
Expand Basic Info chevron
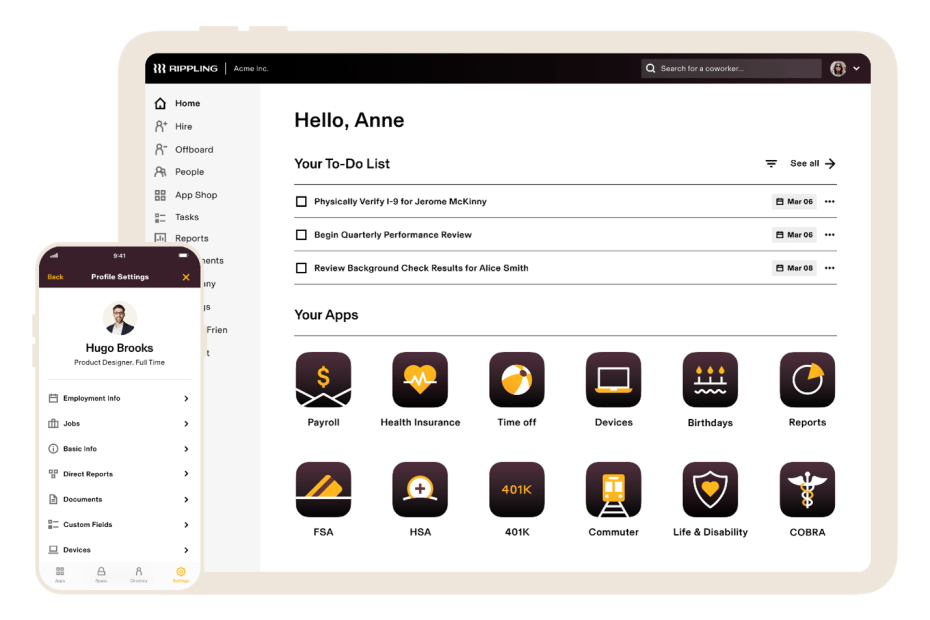pos(186,449)
